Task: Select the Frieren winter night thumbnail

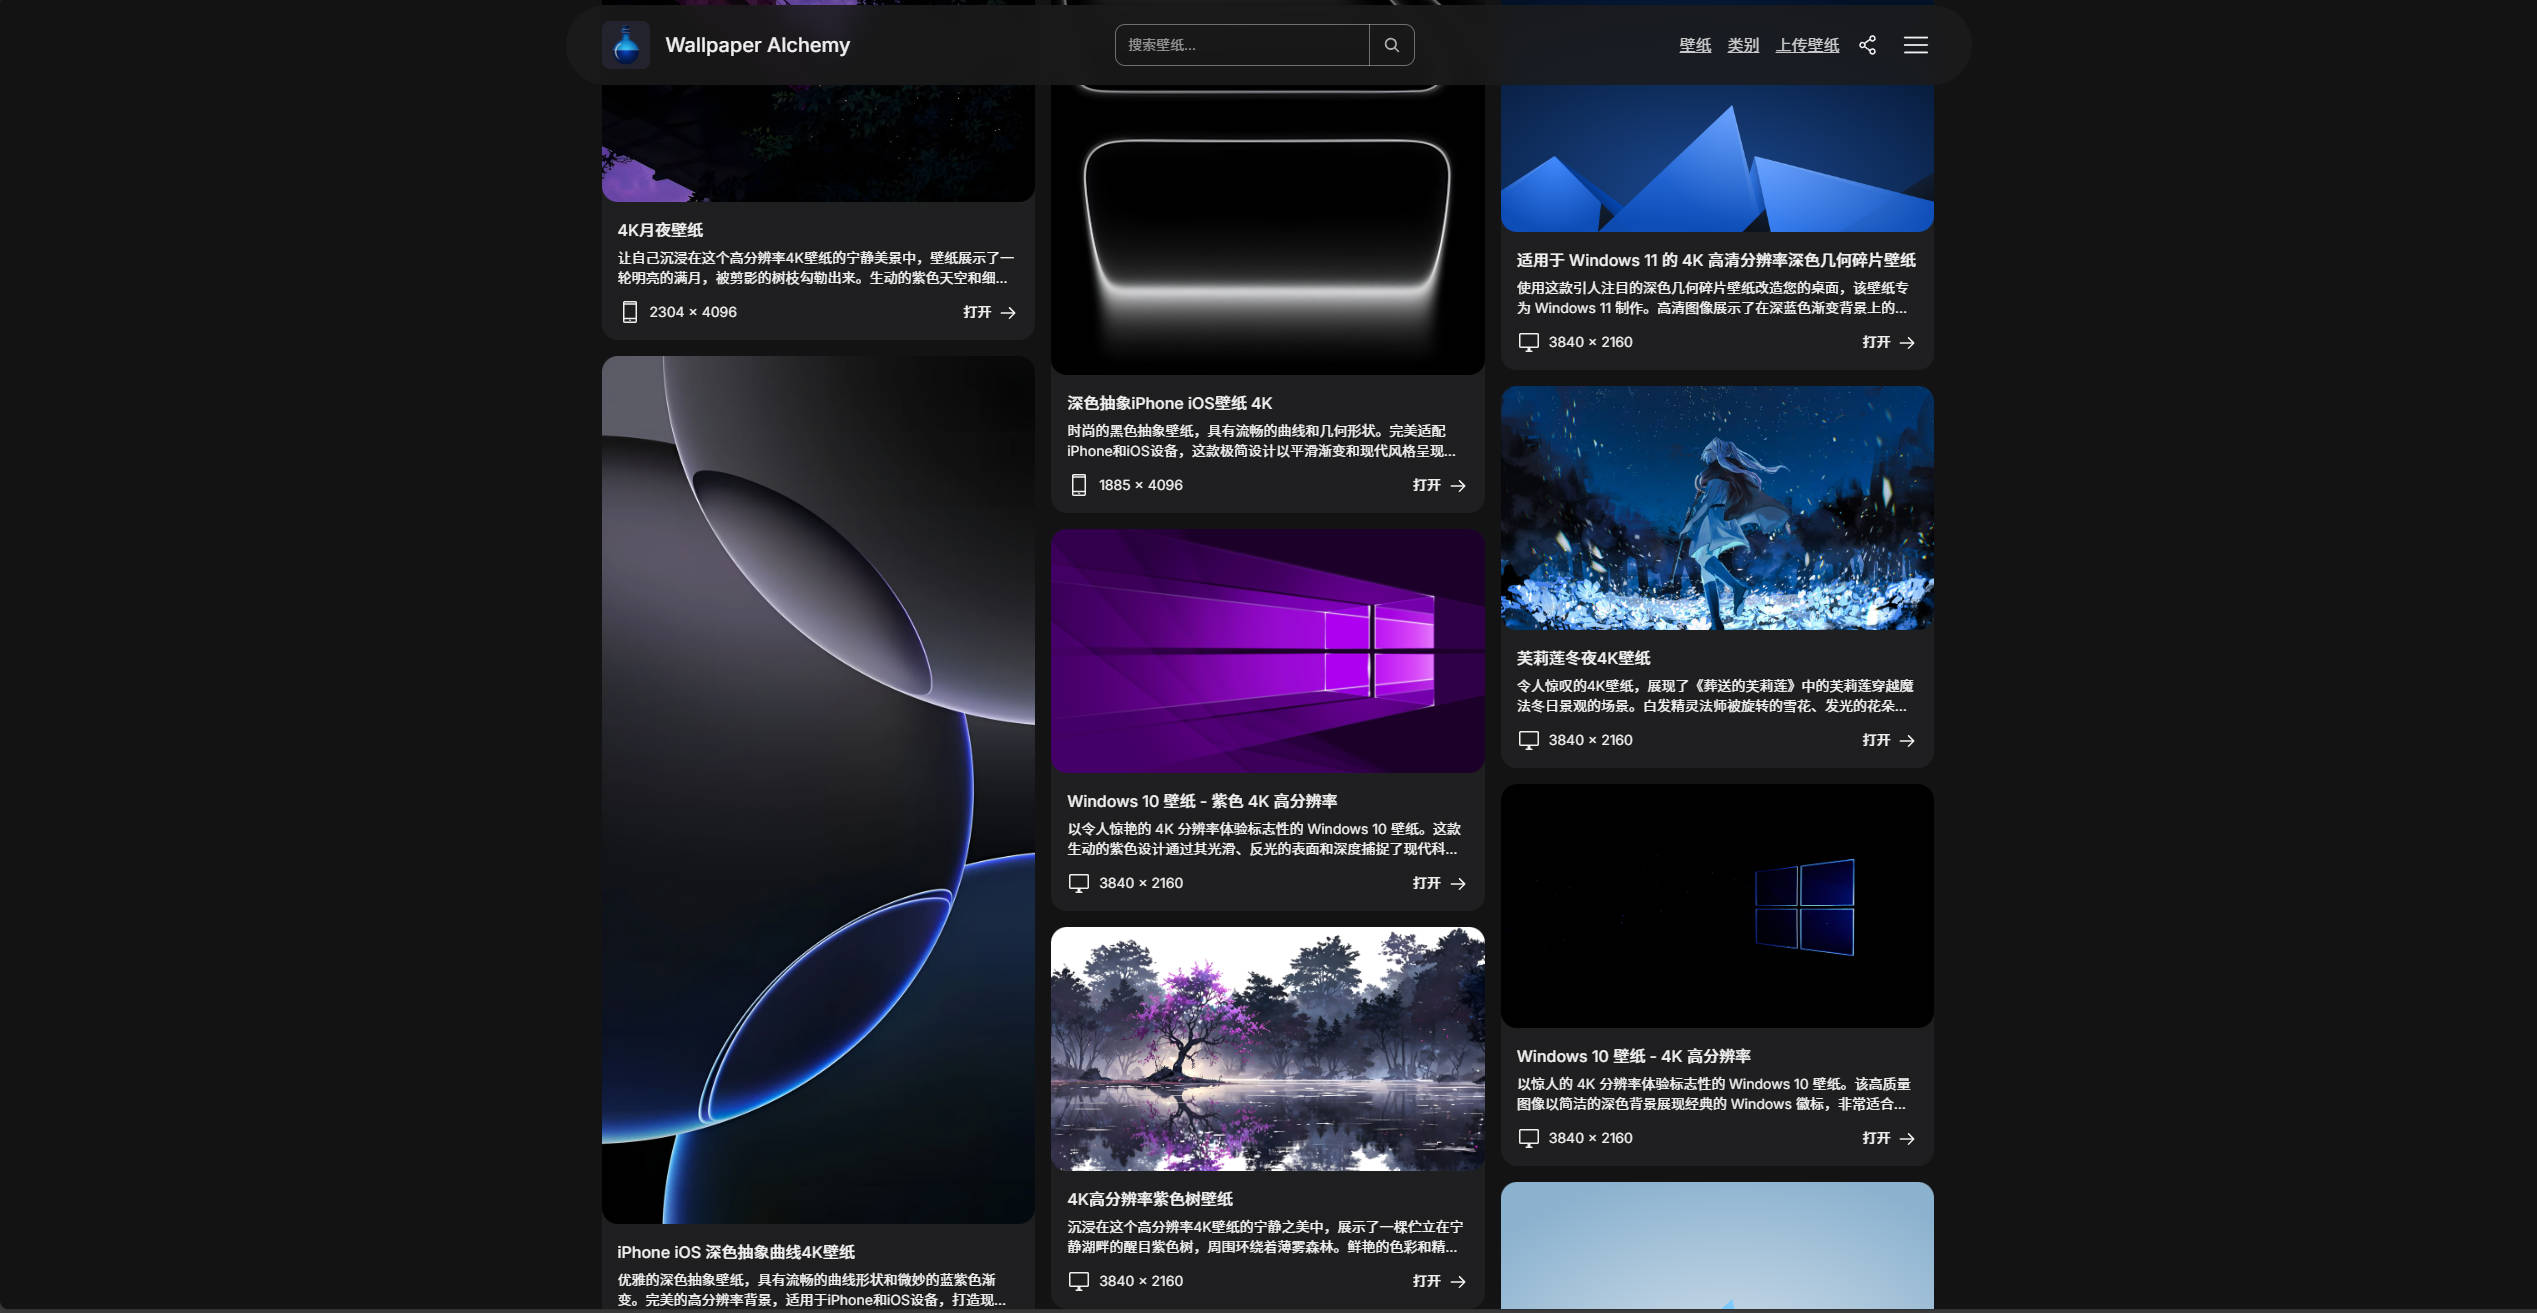Action: coord(1717,508)
